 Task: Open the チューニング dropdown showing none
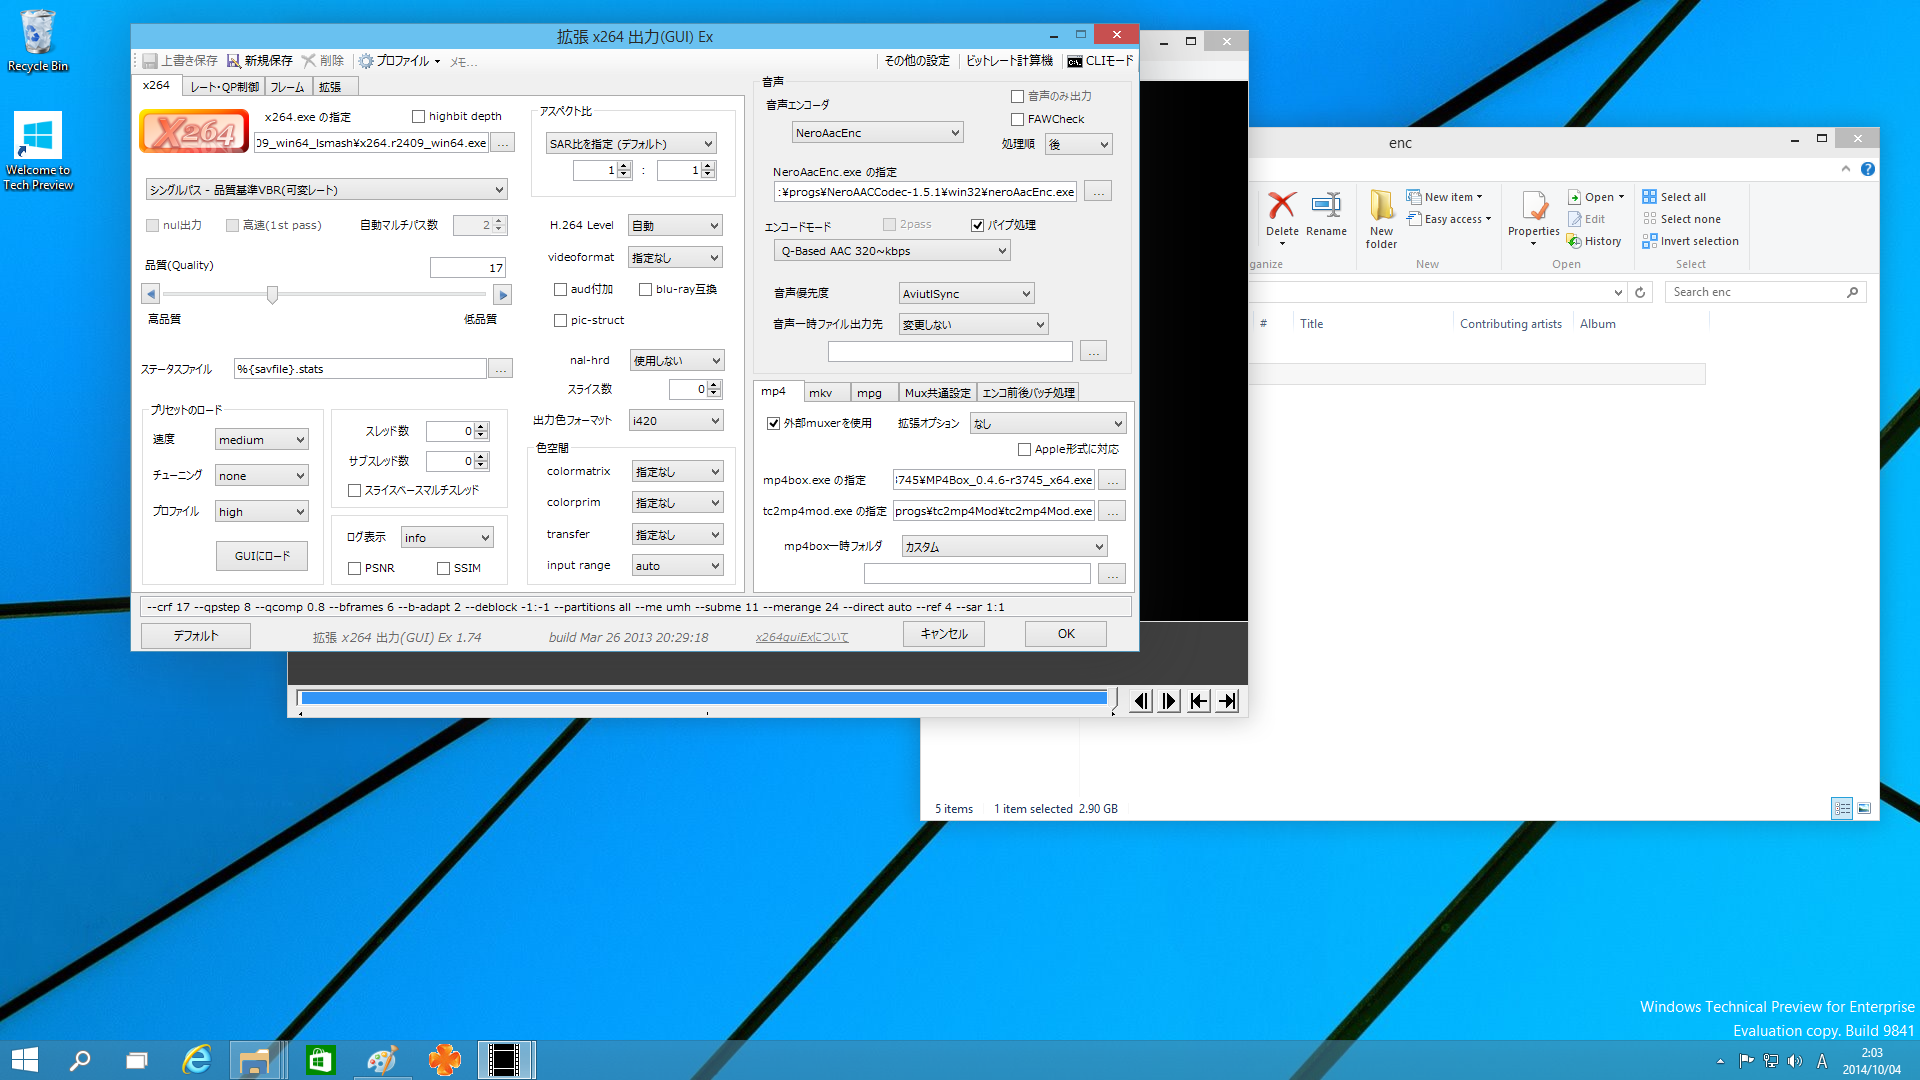coord(262,476)
